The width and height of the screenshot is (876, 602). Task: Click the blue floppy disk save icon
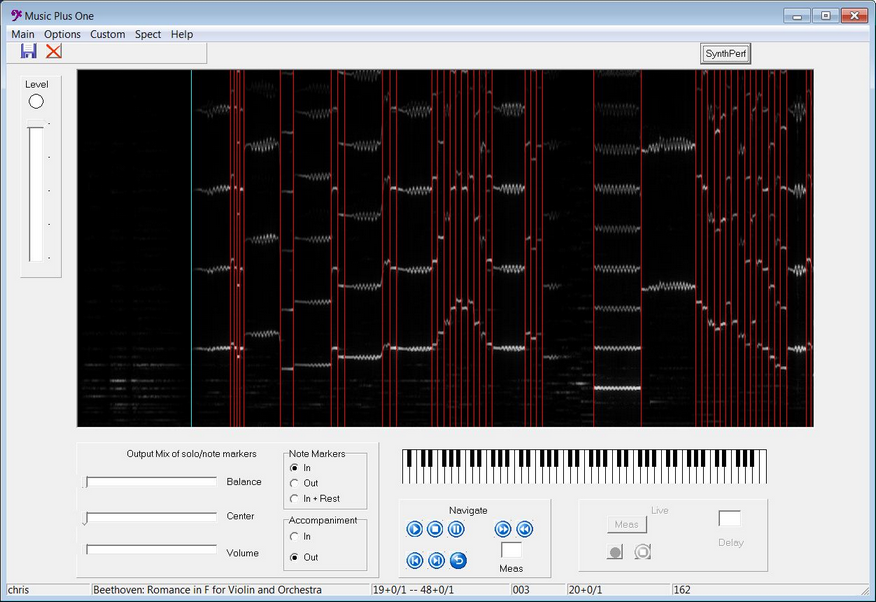pos(28,52)
